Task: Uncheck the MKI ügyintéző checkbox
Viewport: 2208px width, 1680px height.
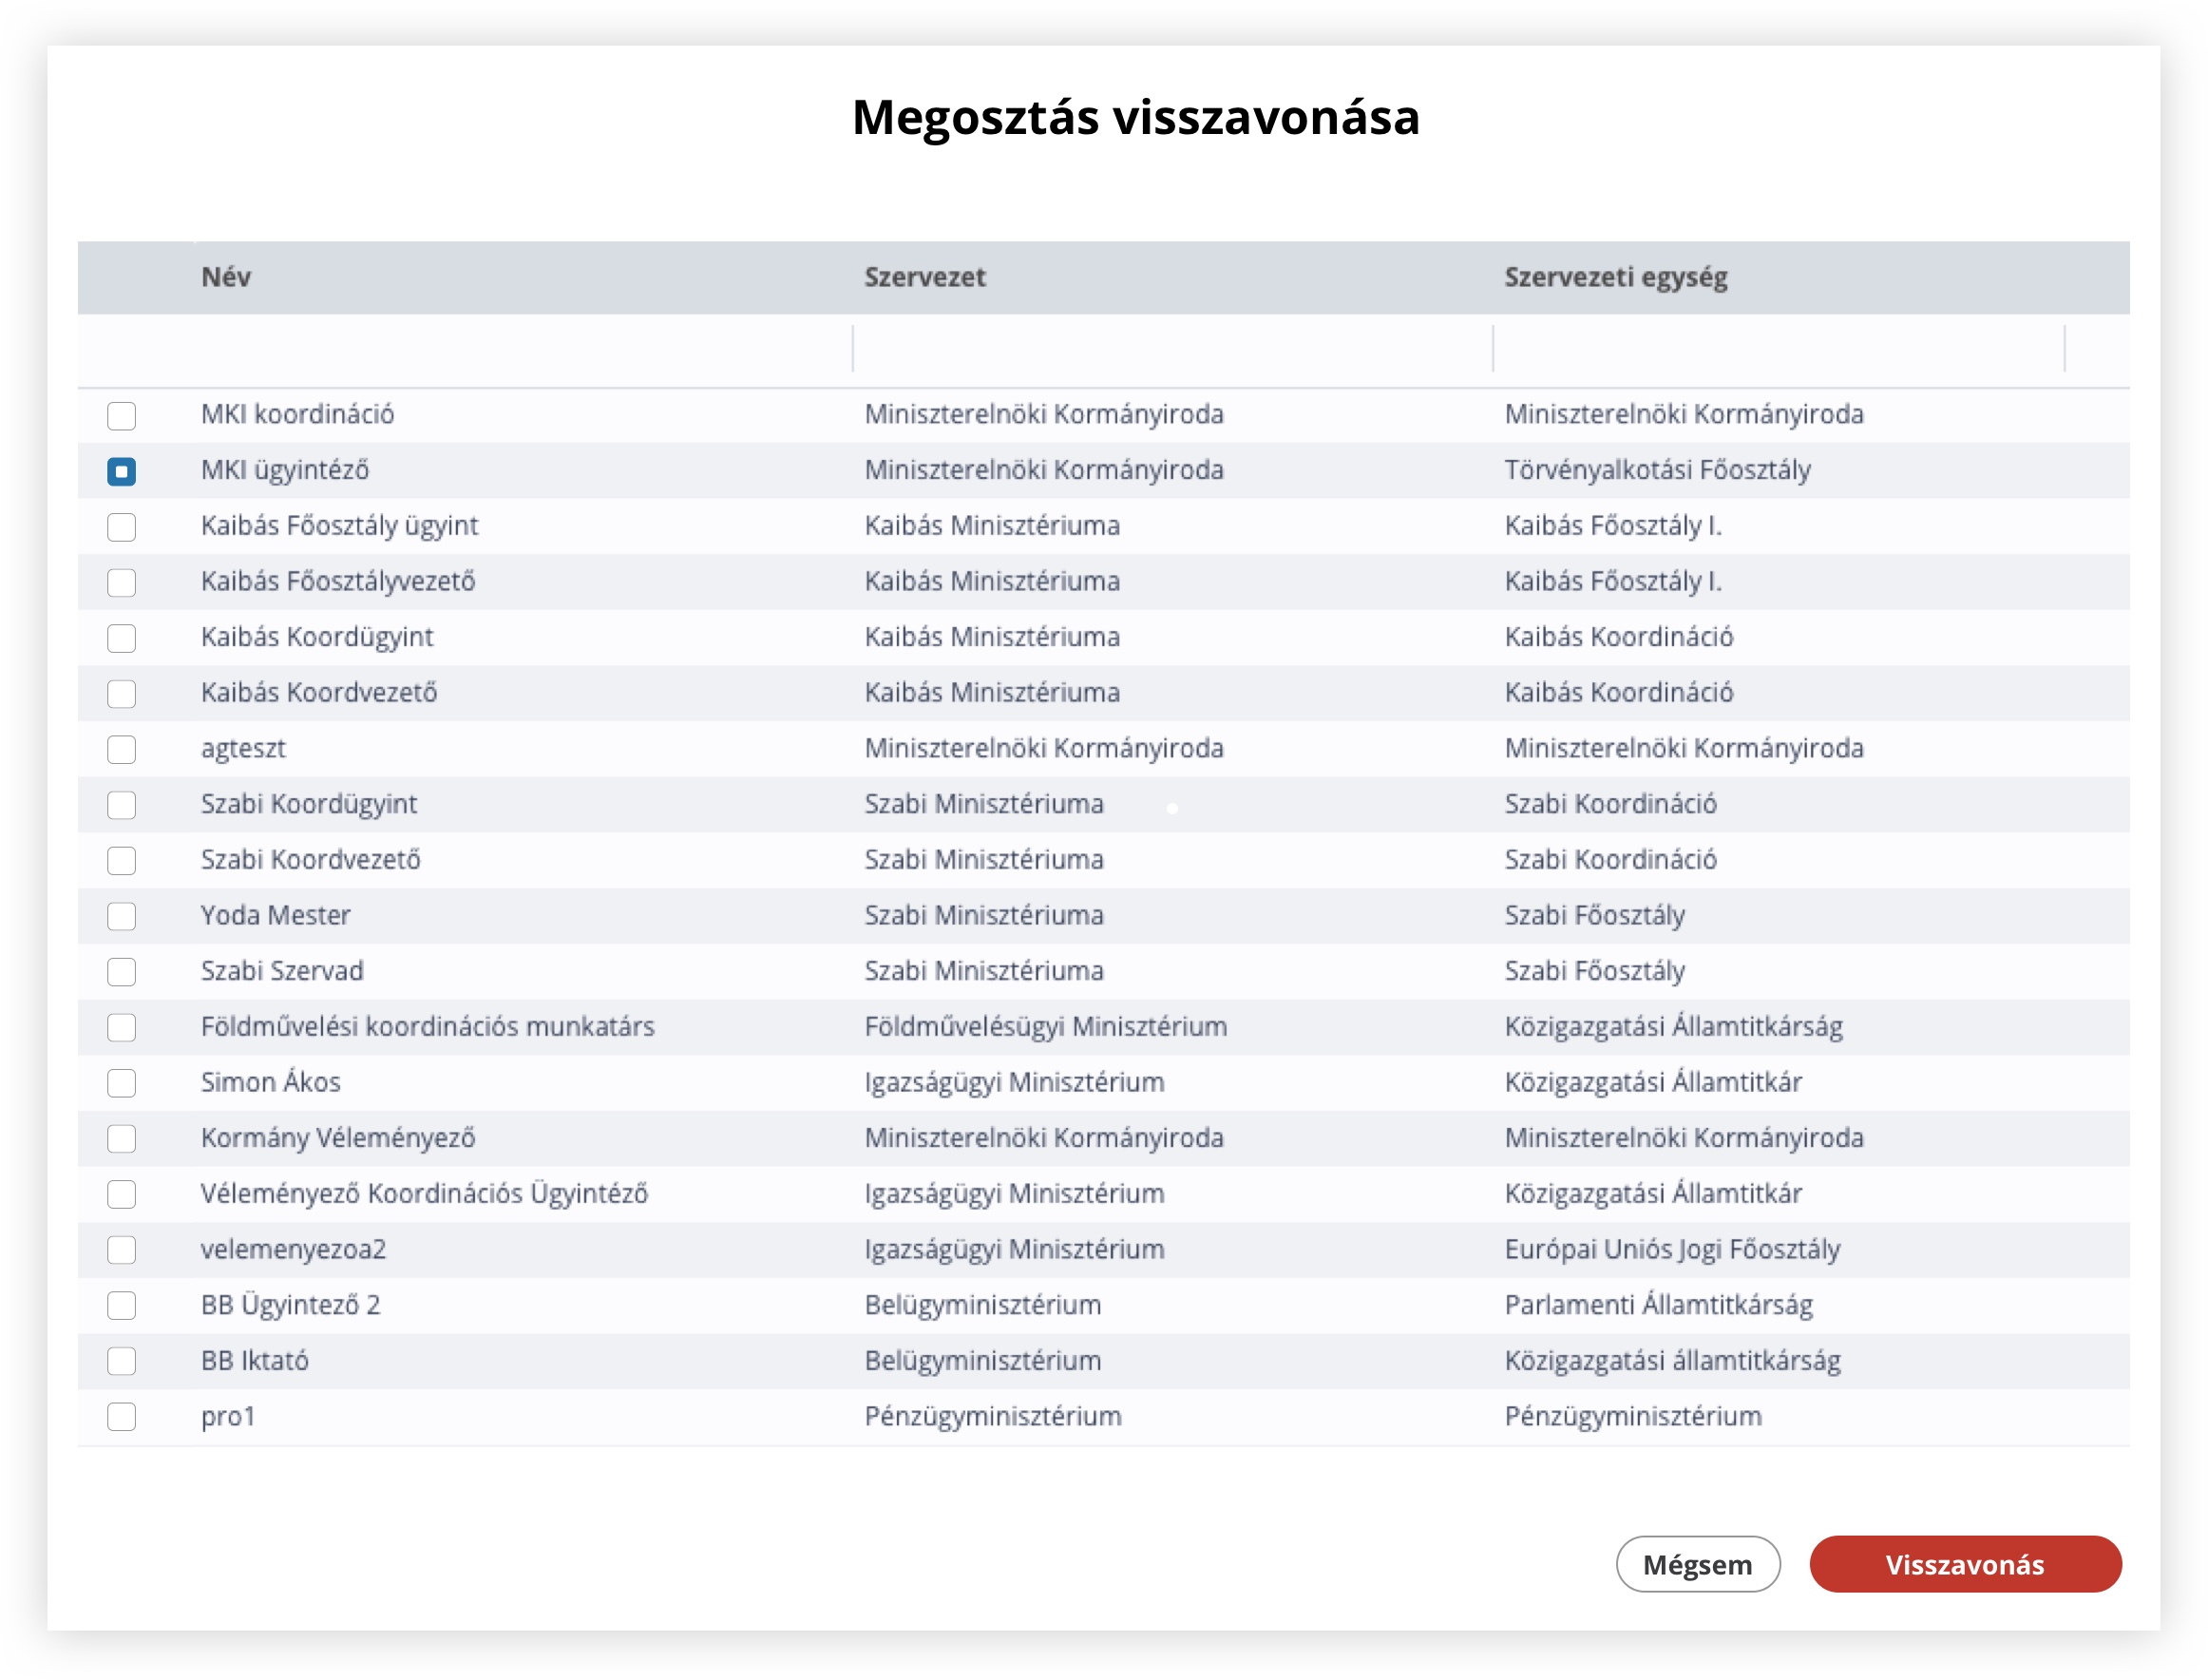Action: click(121, 471)
